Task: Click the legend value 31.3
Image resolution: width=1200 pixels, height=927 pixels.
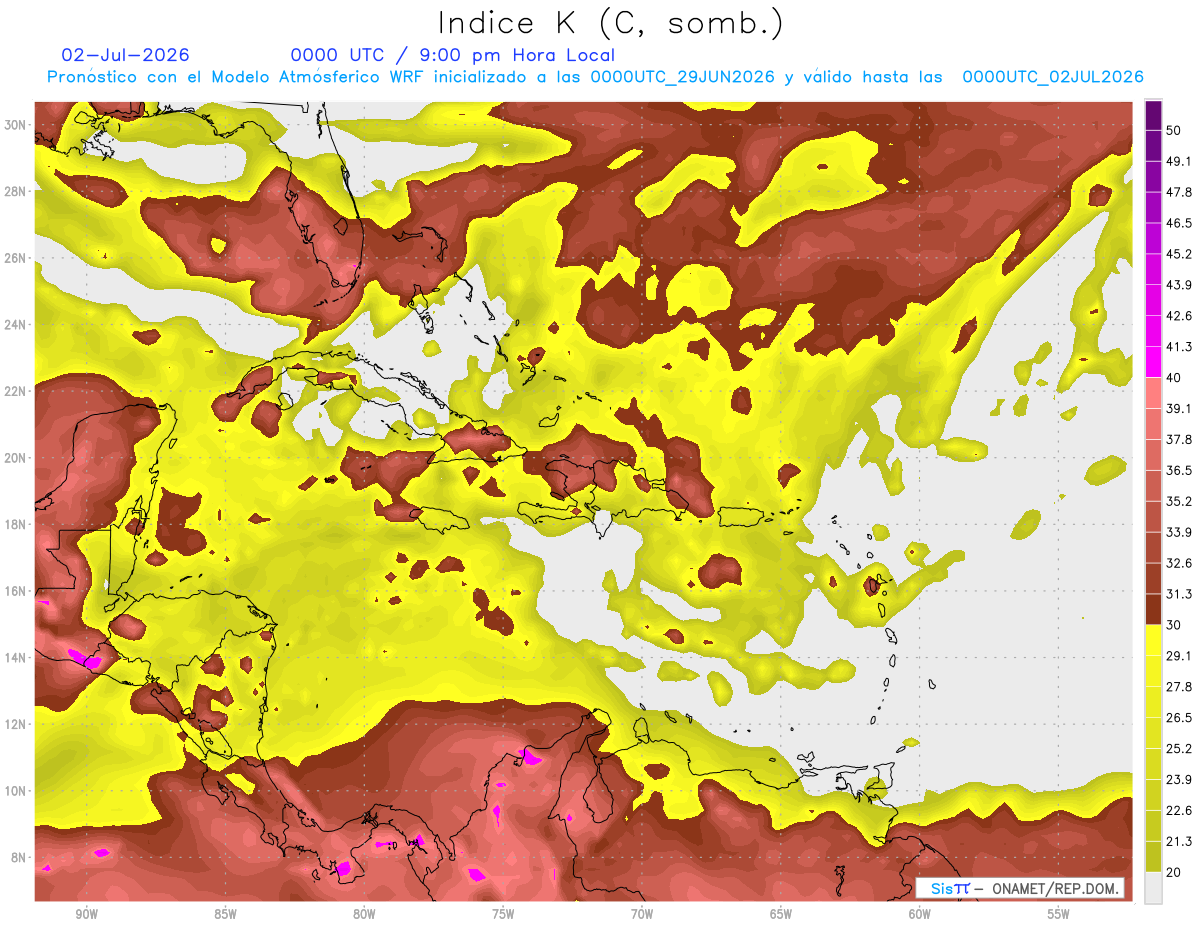Action: pyautogui.click(x=1179, y=594)
